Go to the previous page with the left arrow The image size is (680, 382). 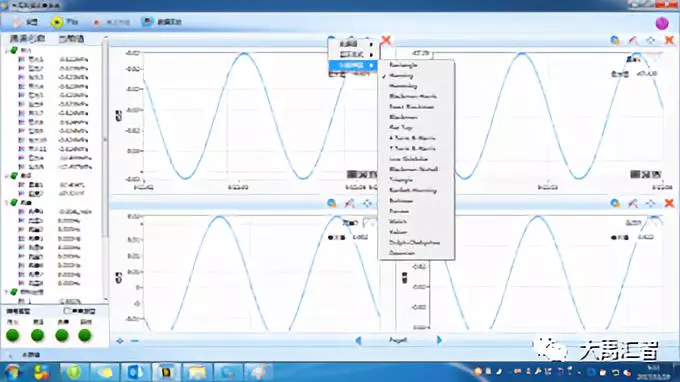point(358,340)
